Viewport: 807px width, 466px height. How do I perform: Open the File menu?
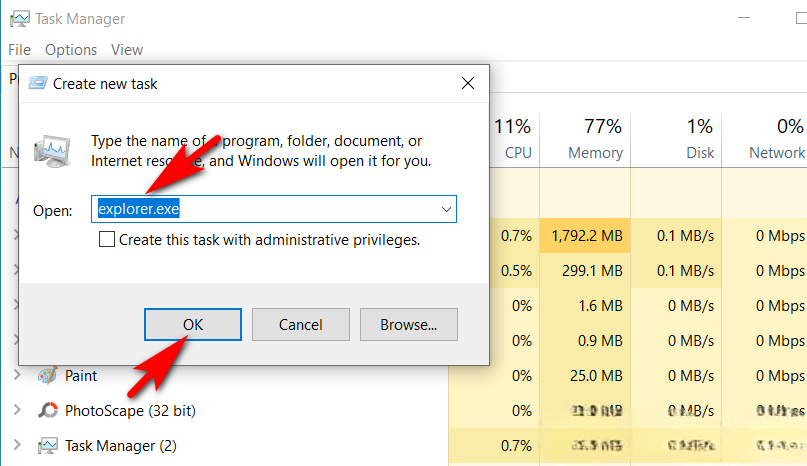pos(20,49)
